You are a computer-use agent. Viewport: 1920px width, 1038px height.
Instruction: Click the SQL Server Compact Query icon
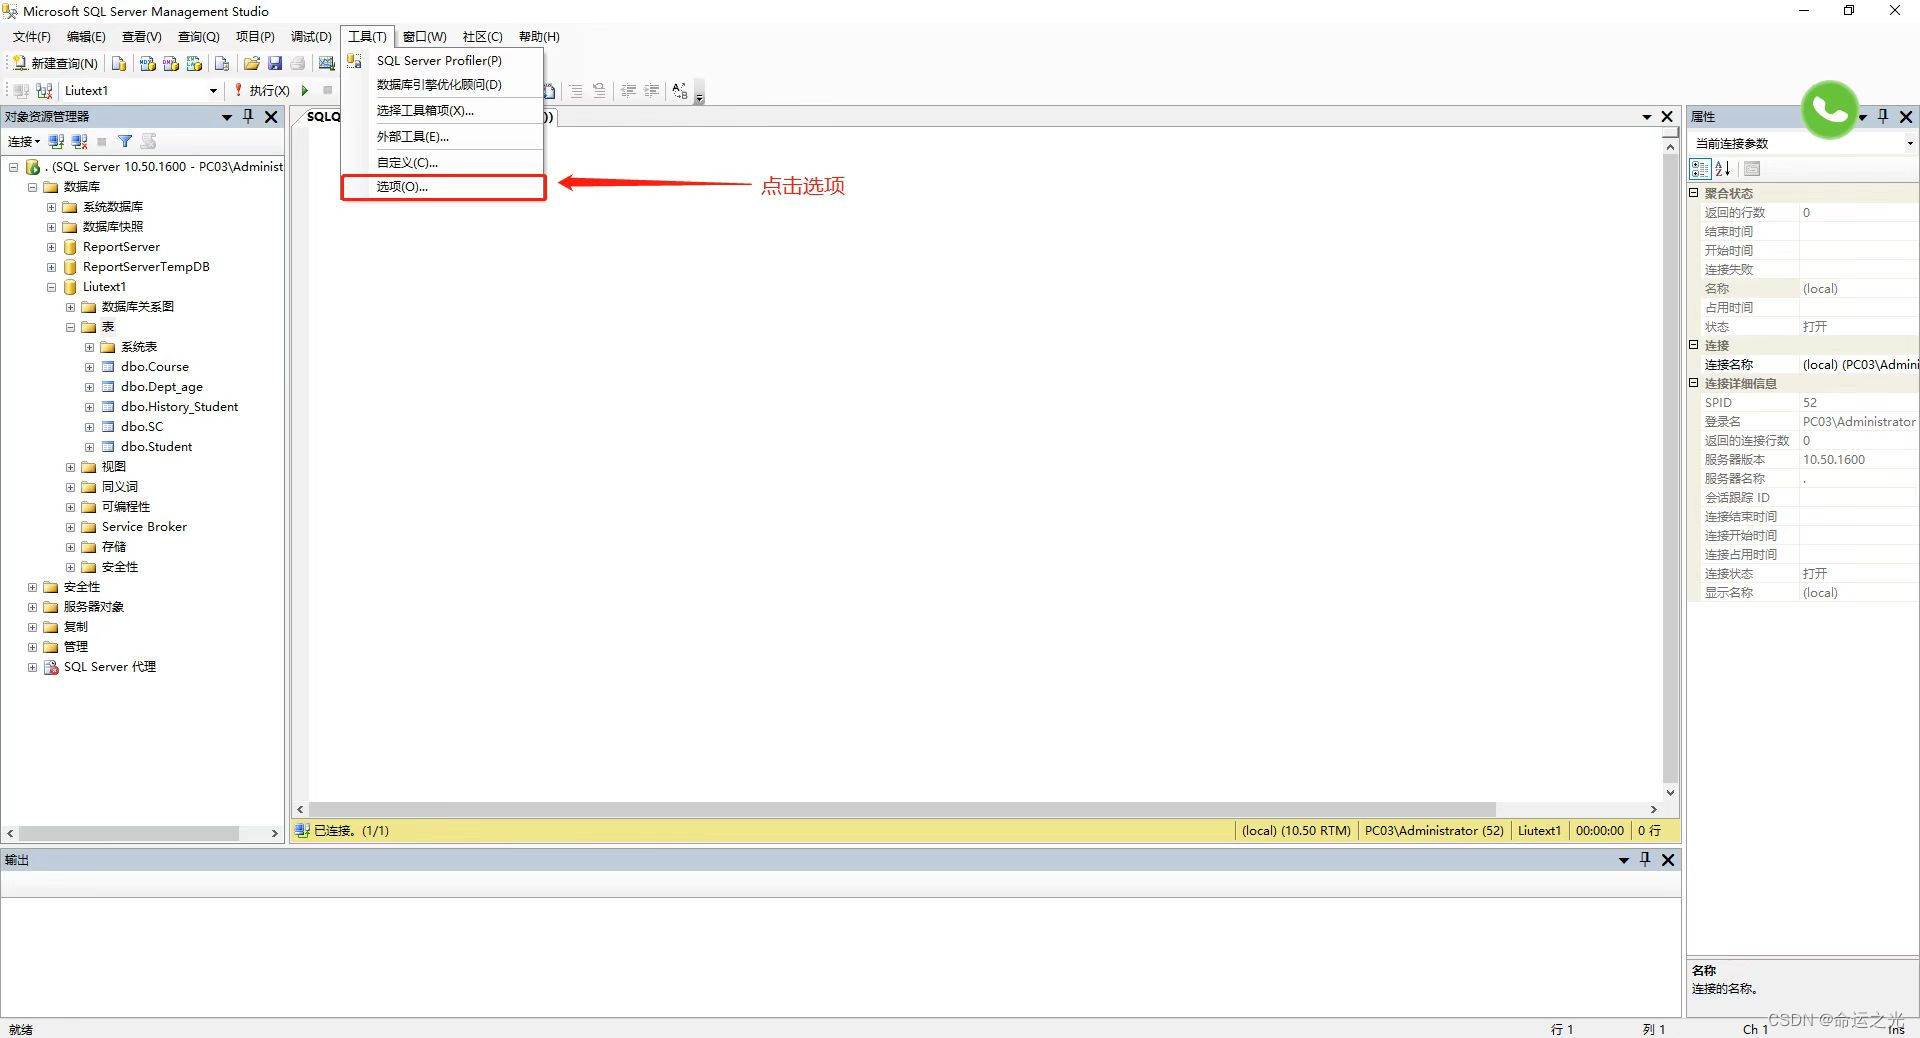click(222, 63)
